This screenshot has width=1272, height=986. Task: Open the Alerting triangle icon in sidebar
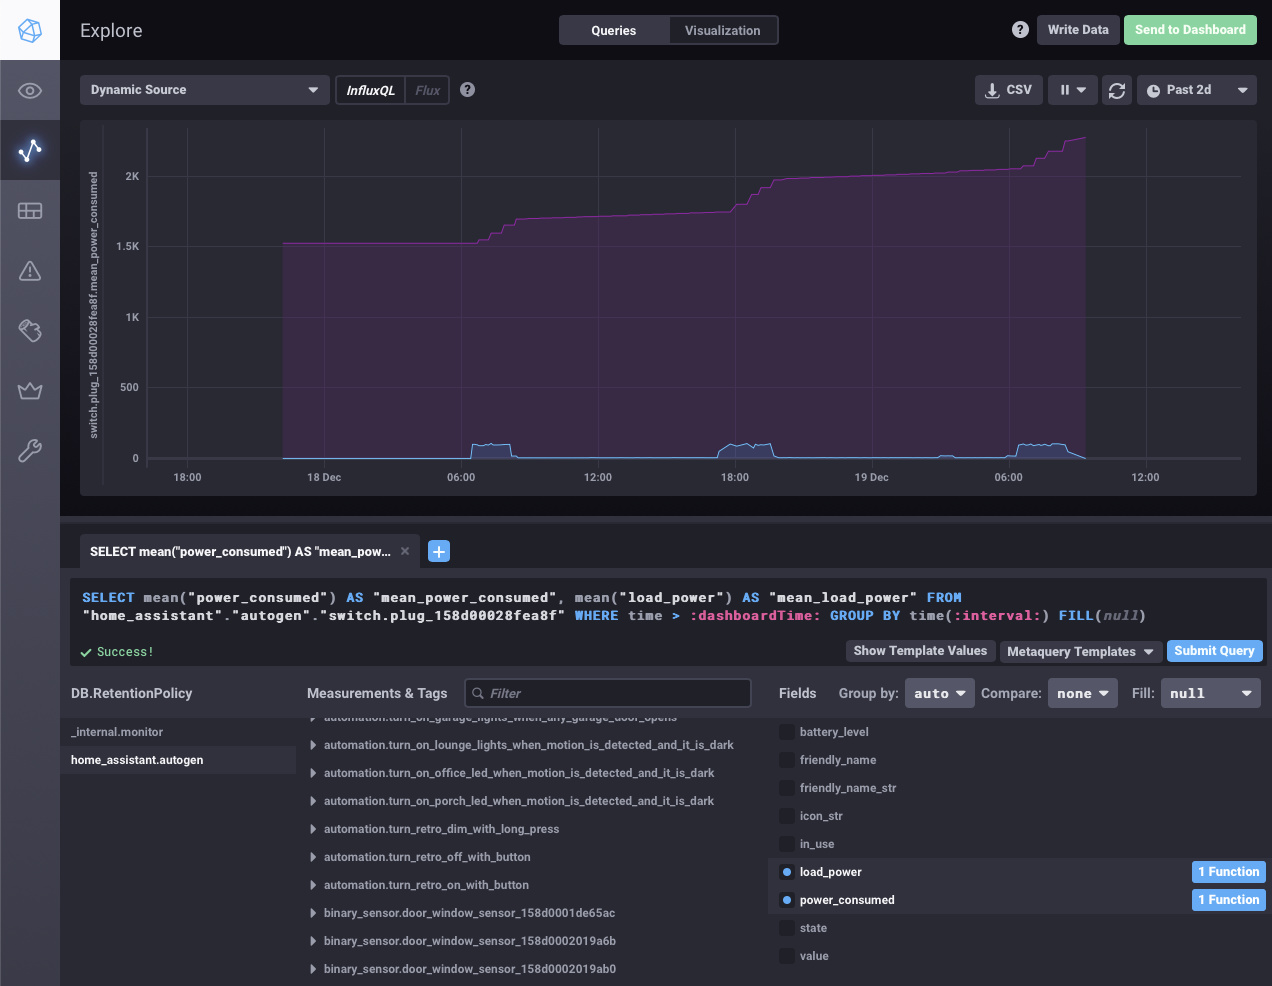(x=30, y=271)
